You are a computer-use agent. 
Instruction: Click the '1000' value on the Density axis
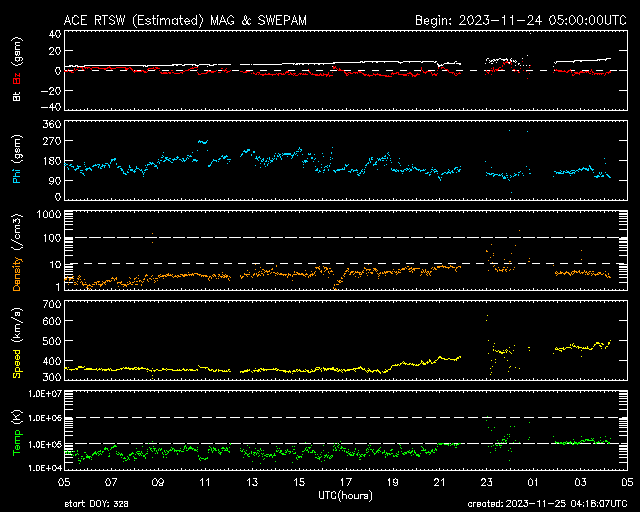click(x=49, y=215)
